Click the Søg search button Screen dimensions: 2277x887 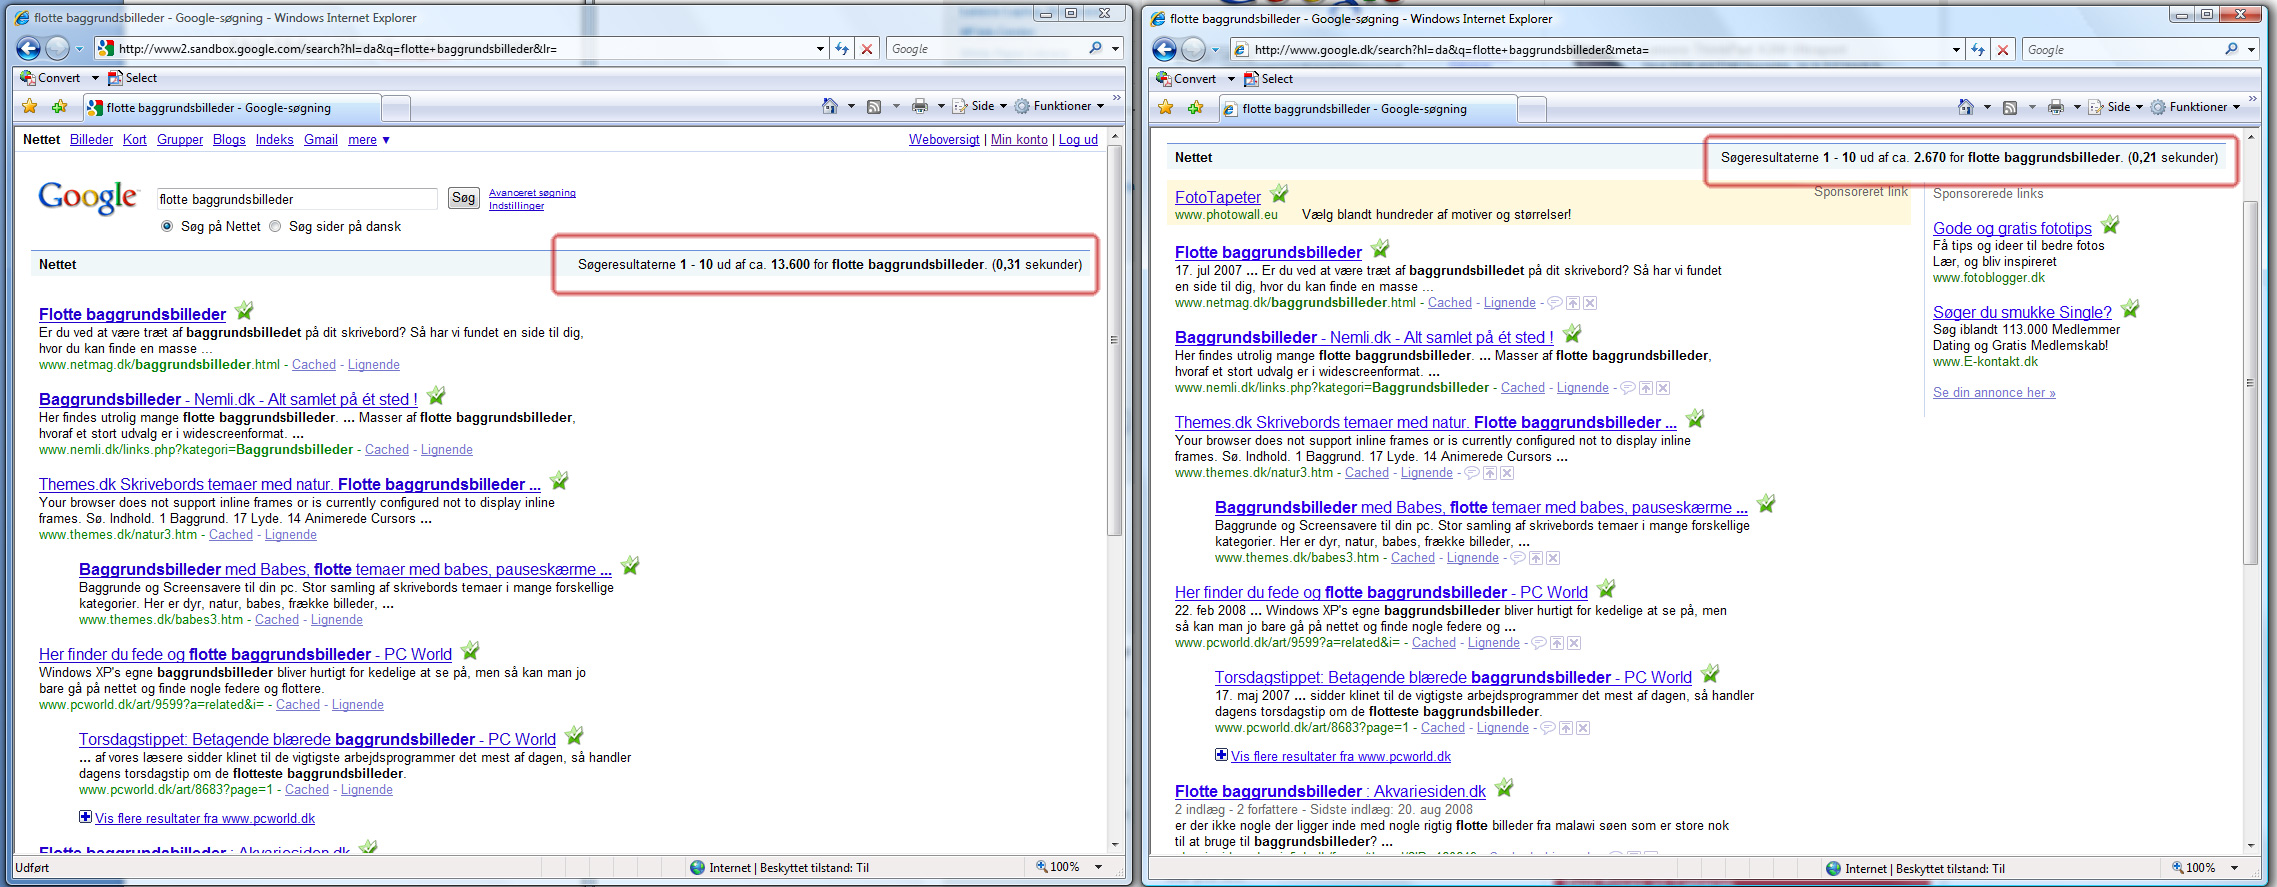463,198
